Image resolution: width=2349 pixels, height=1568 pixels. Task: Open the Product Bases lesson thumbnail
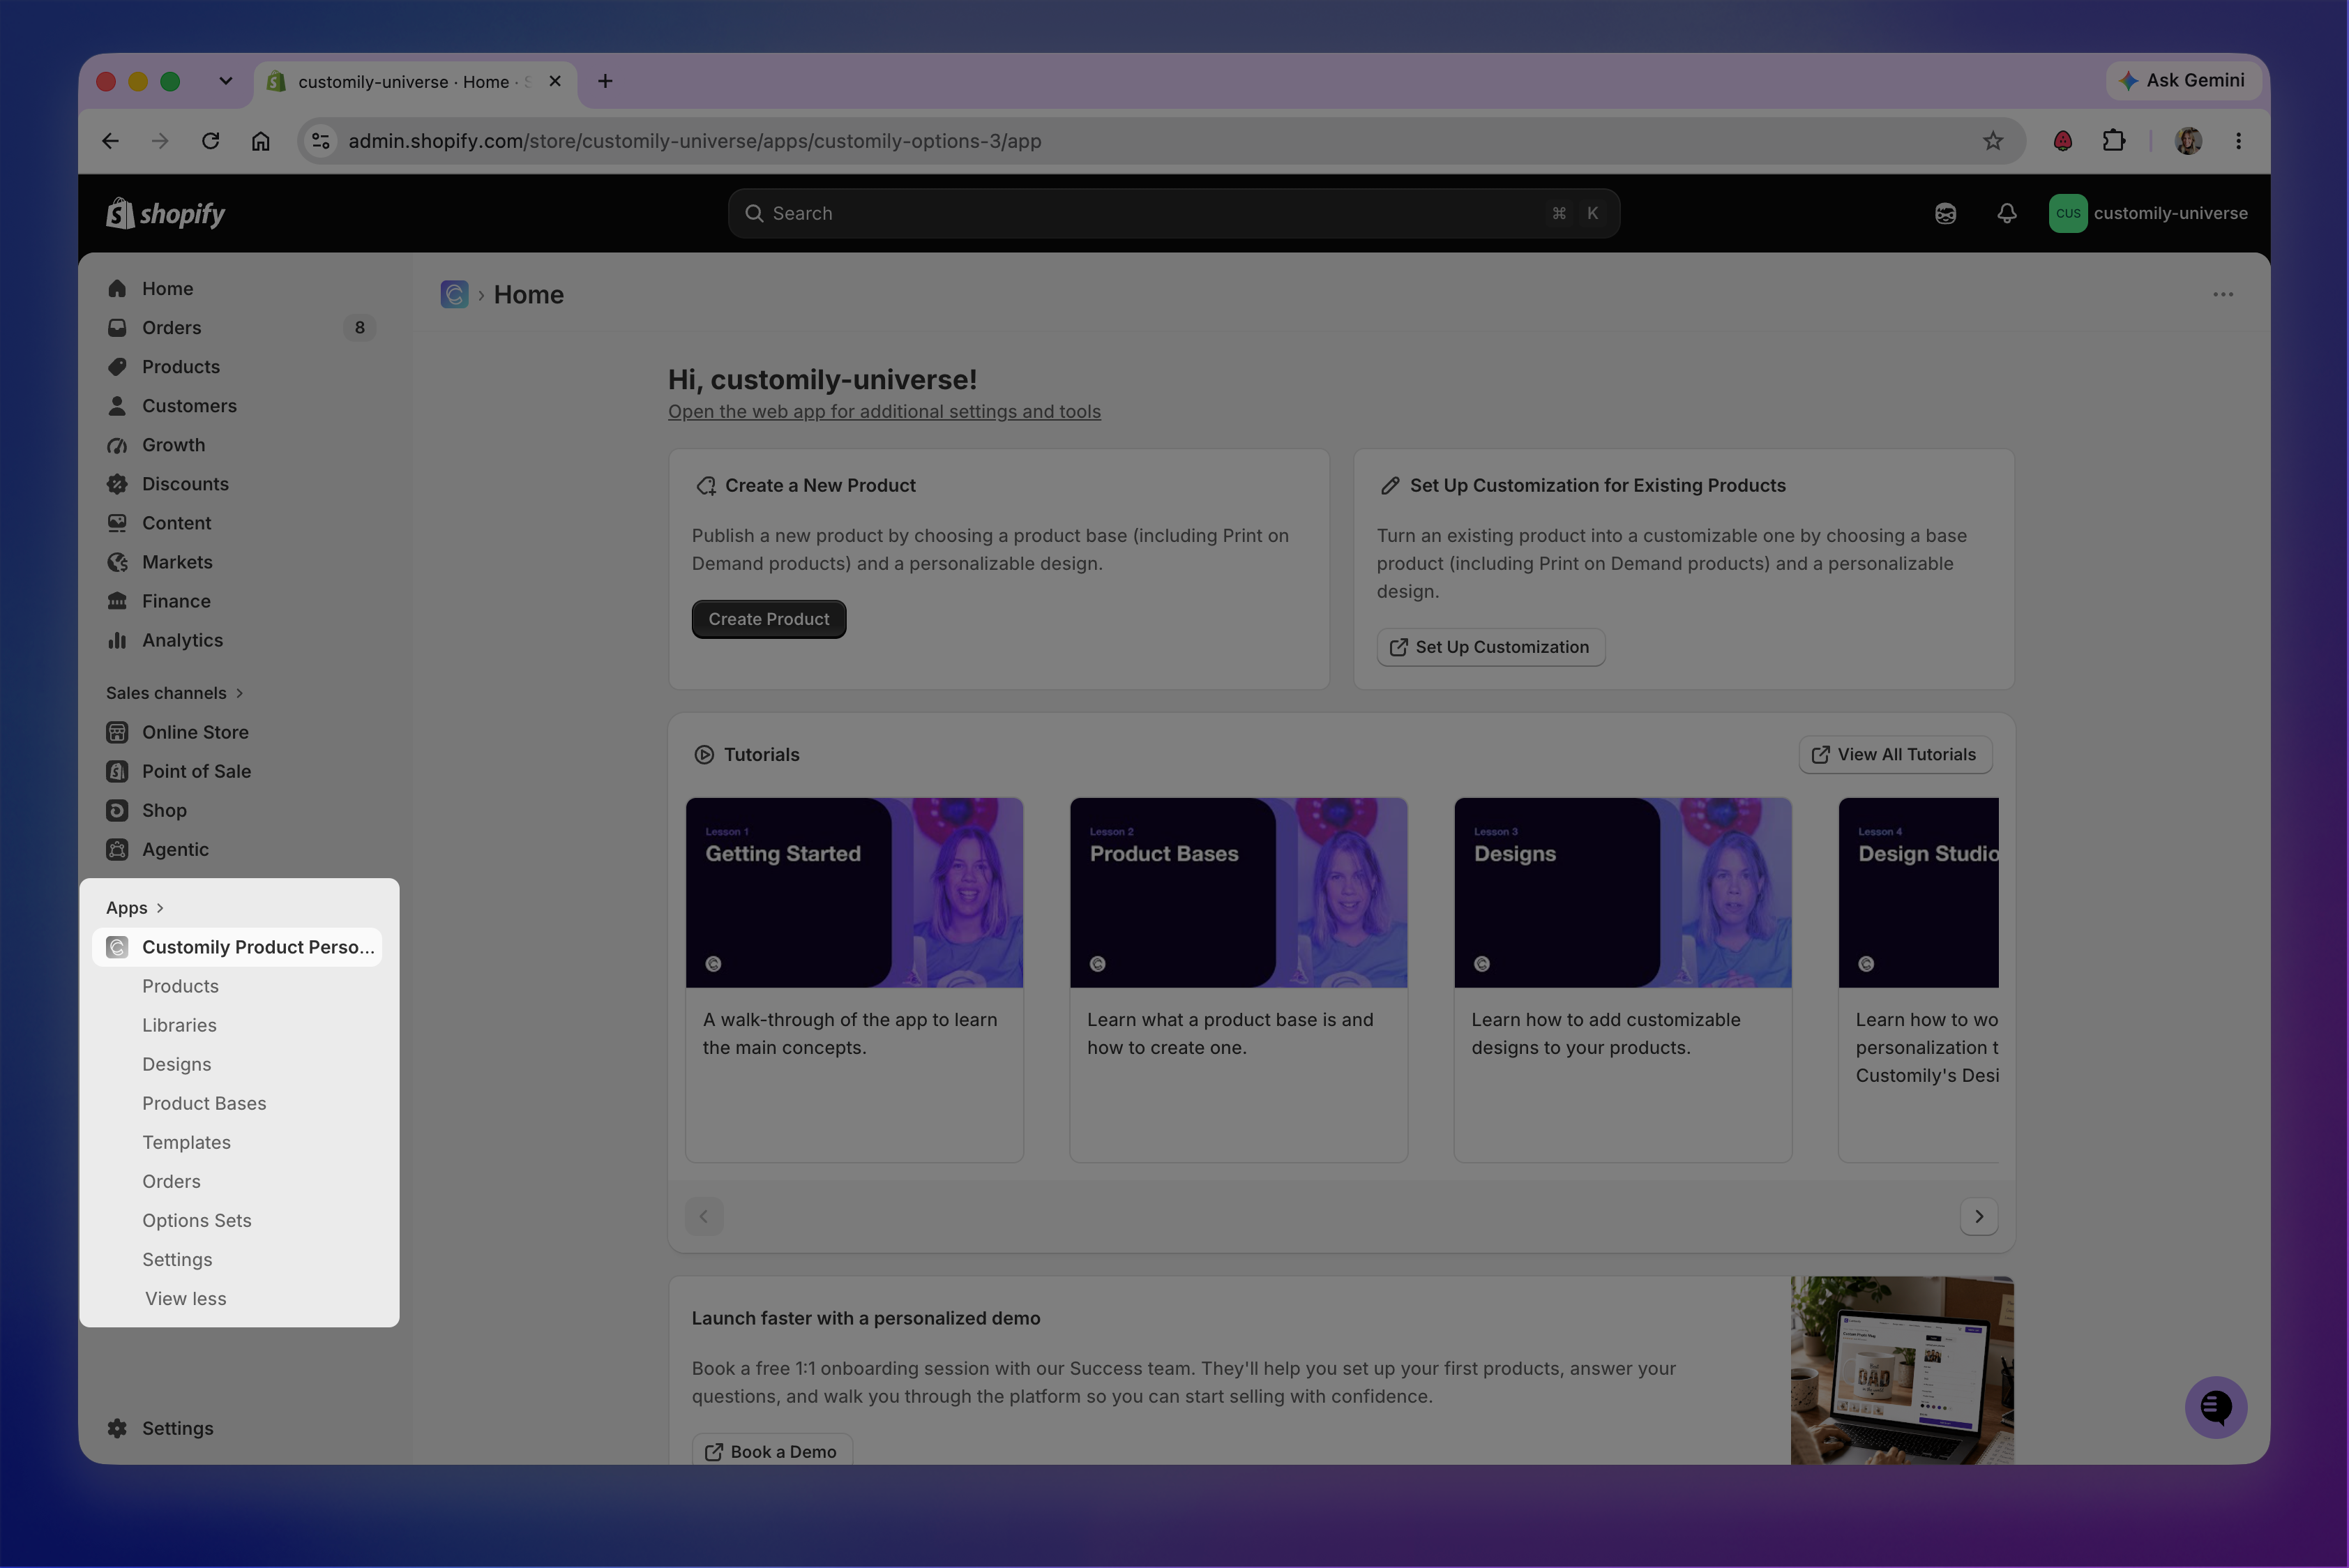pyautogui.click(x=1238, y=892)
